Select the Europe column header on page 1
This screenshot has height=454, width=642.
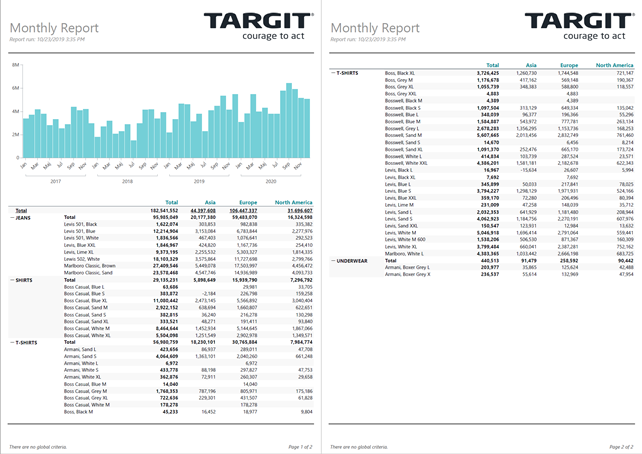click(248, 202)
